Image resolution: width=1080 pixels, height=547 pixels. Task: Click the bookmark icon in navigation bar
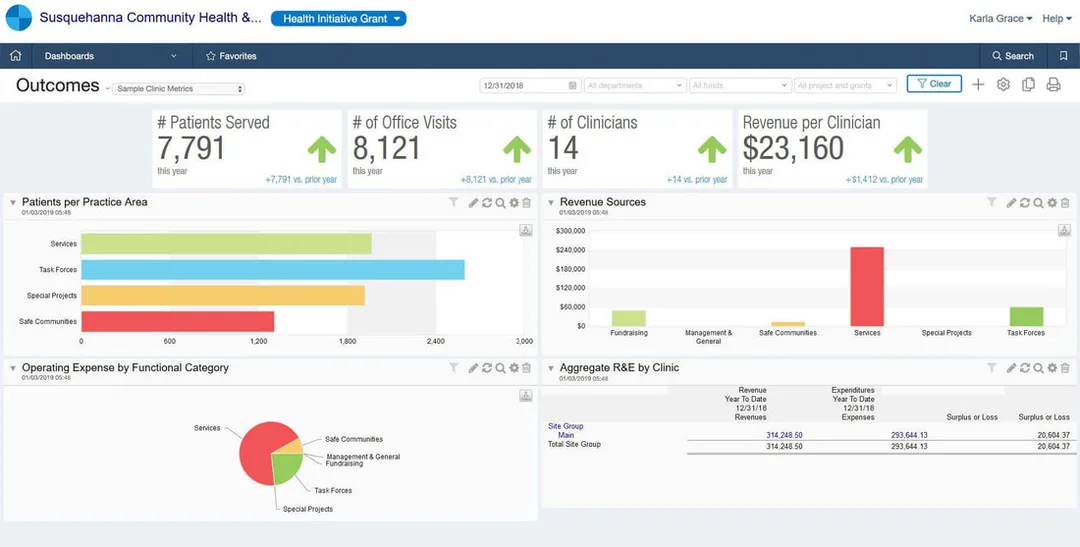point(1063,56)
